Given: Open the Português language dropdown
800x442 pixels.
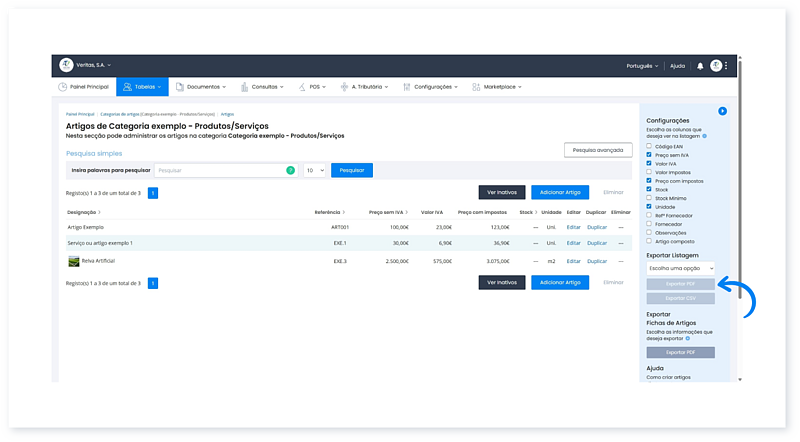Looking at the screenshot, I should tap(640, 66).
